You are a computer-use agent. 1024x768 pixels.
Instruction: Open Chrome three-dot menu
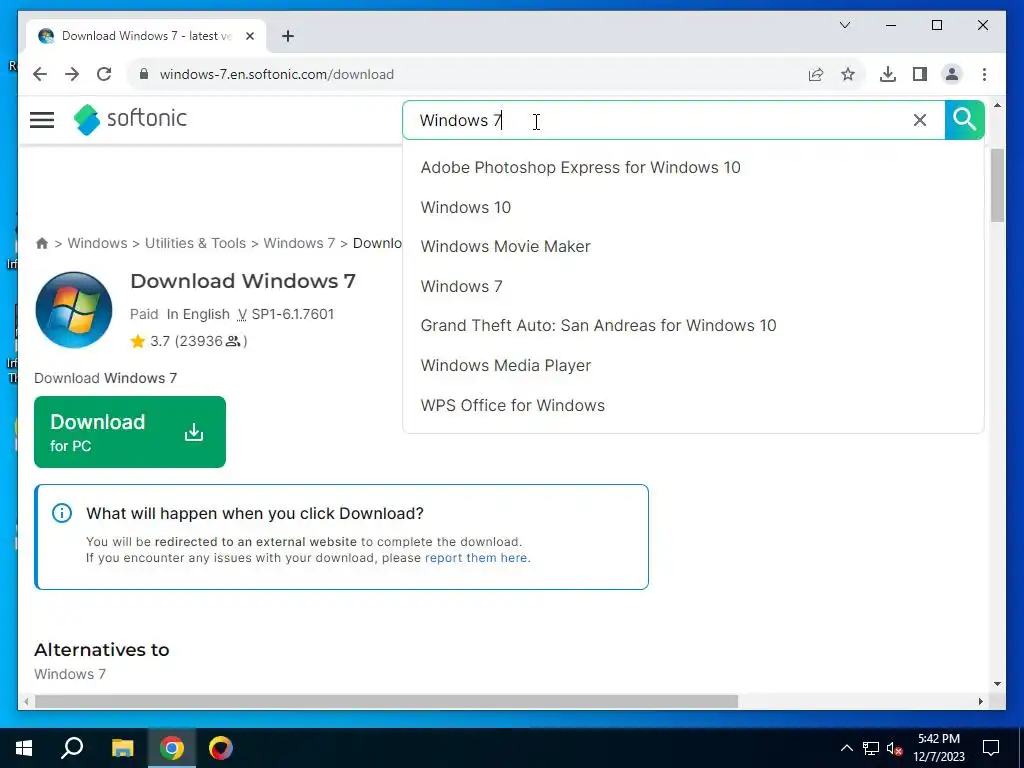984,74
